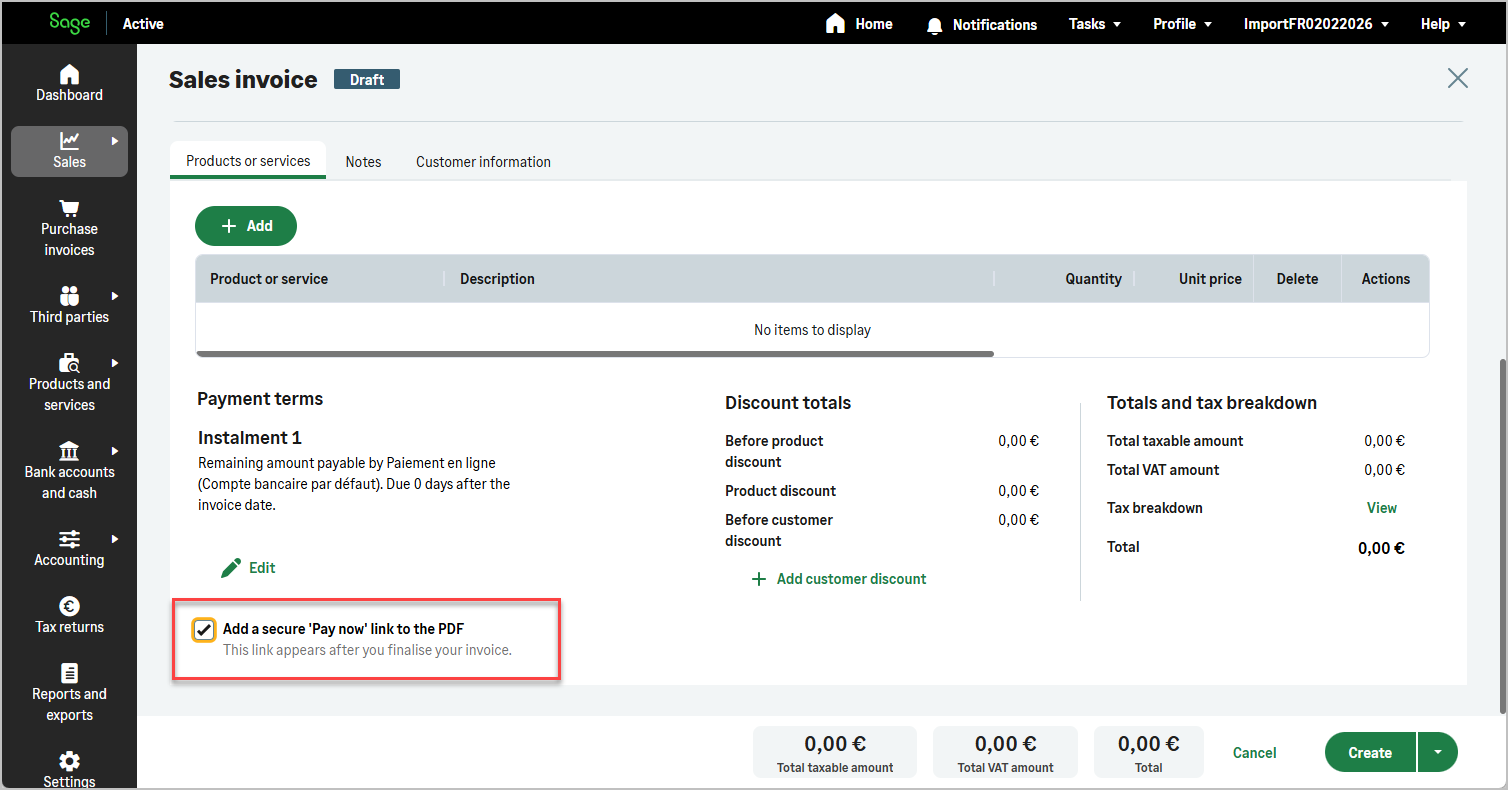Click the Cancel button
The height and width of the screenshot is (790, 1508).
1254,753
